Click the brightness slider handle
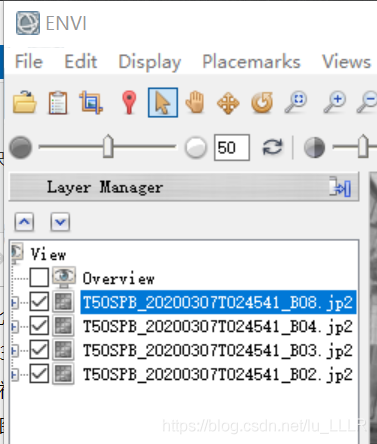Image resolution: width=377 pixels, height=444 pixels. (108, 146)
